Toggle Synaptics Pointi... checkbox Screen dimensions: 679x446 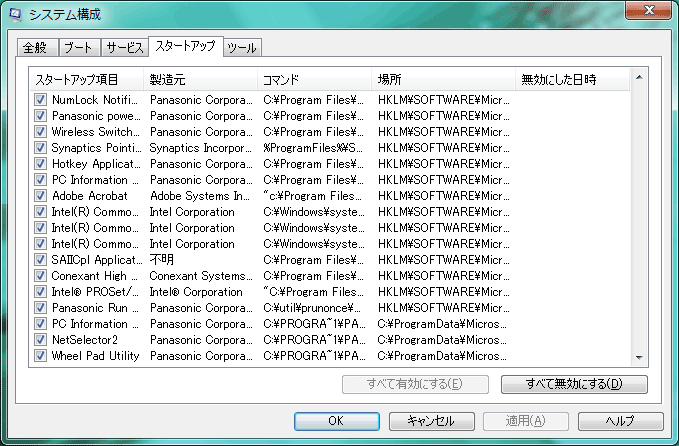[x=40, y=148]
